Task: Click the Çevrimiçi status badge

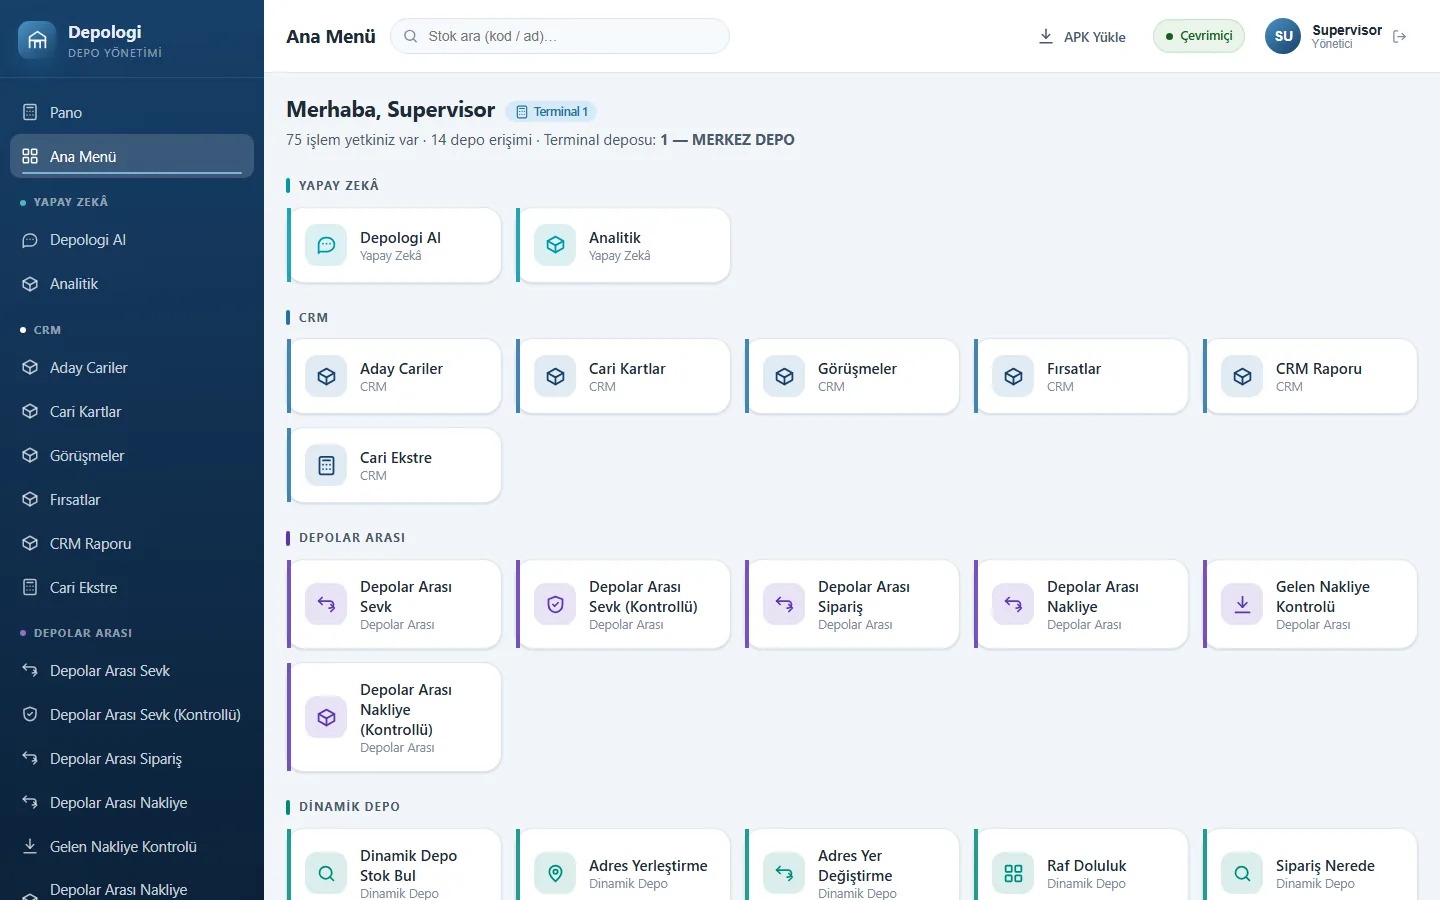Action: (x=1198, y=36)
